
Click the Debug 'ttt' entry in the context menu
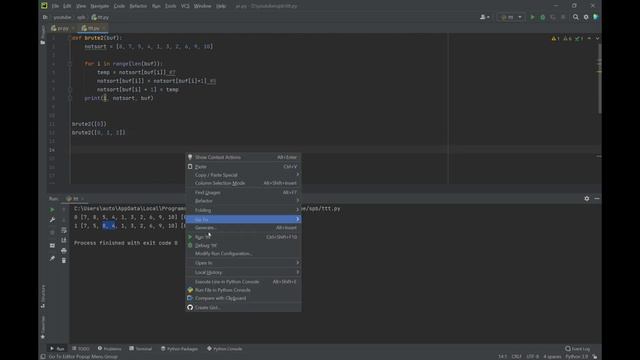pyautogui.click(x=243, y=245)
